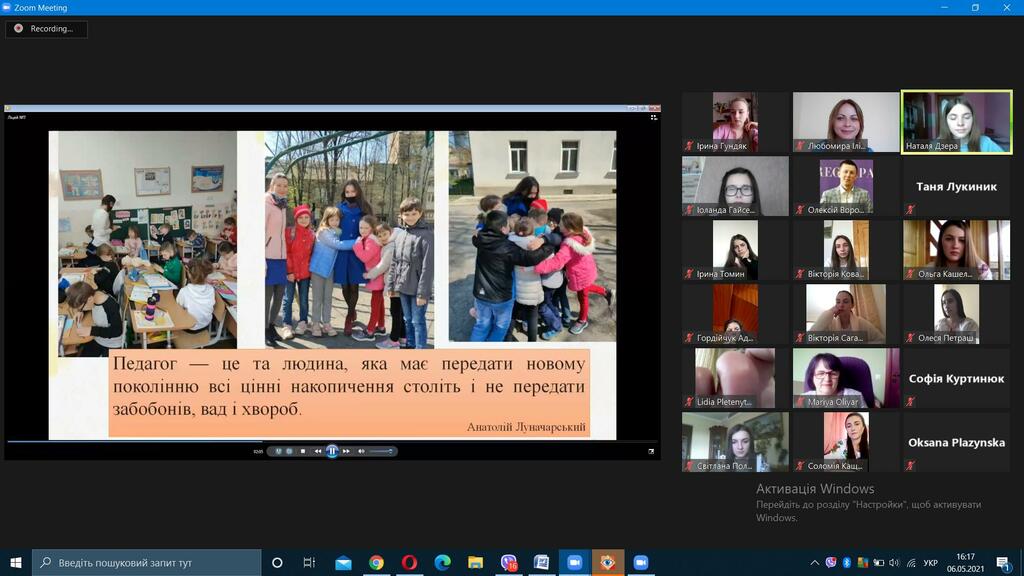
Task: Adjust the media player volume slider
Action: 381,451
